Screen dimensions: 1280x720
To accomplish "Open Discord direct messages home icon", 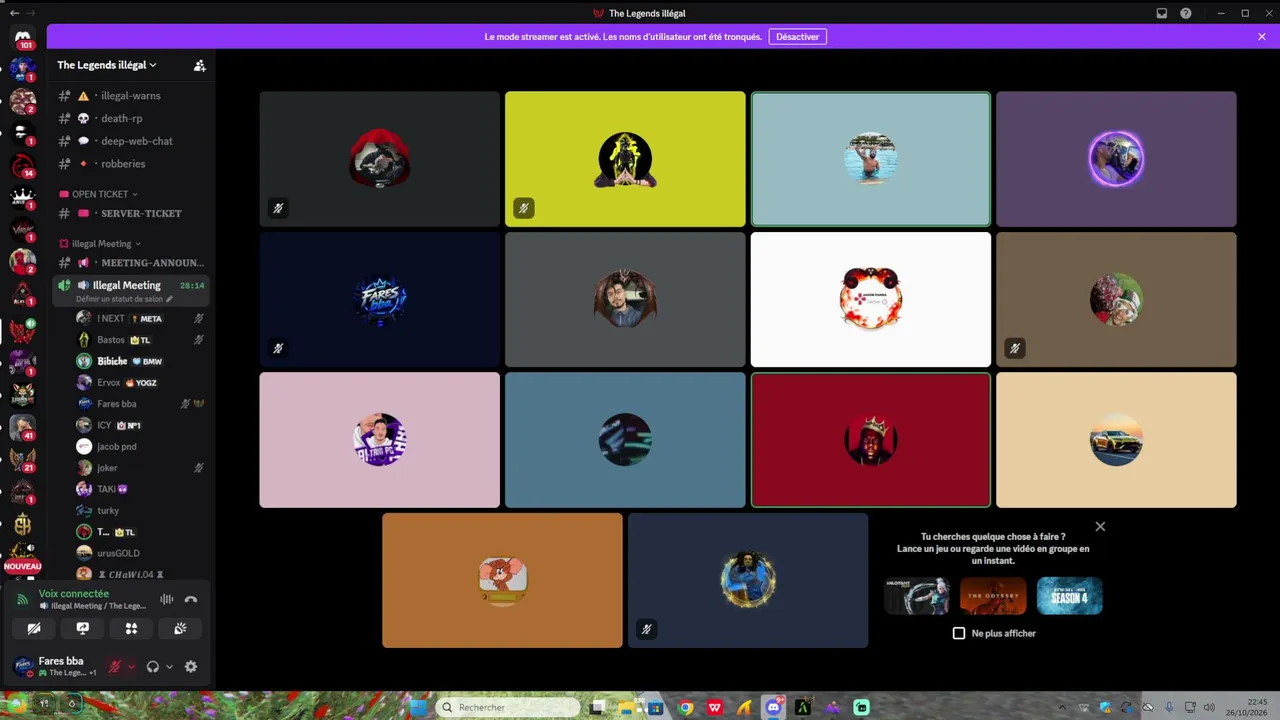I will click(x=22, y=38).
